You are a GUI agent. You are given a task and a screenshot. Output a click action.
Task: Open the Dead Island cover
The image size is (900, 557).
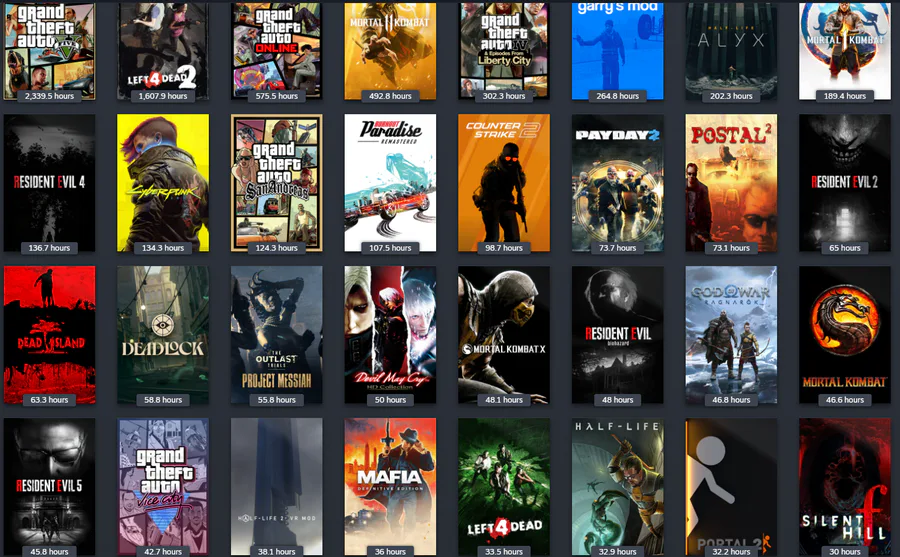[49, 335]
